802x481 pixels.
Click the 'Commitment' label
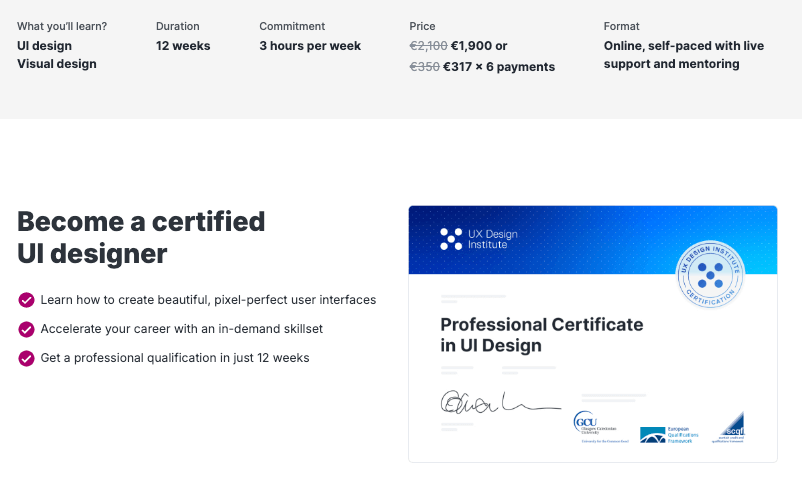click(x=292, y=26)
